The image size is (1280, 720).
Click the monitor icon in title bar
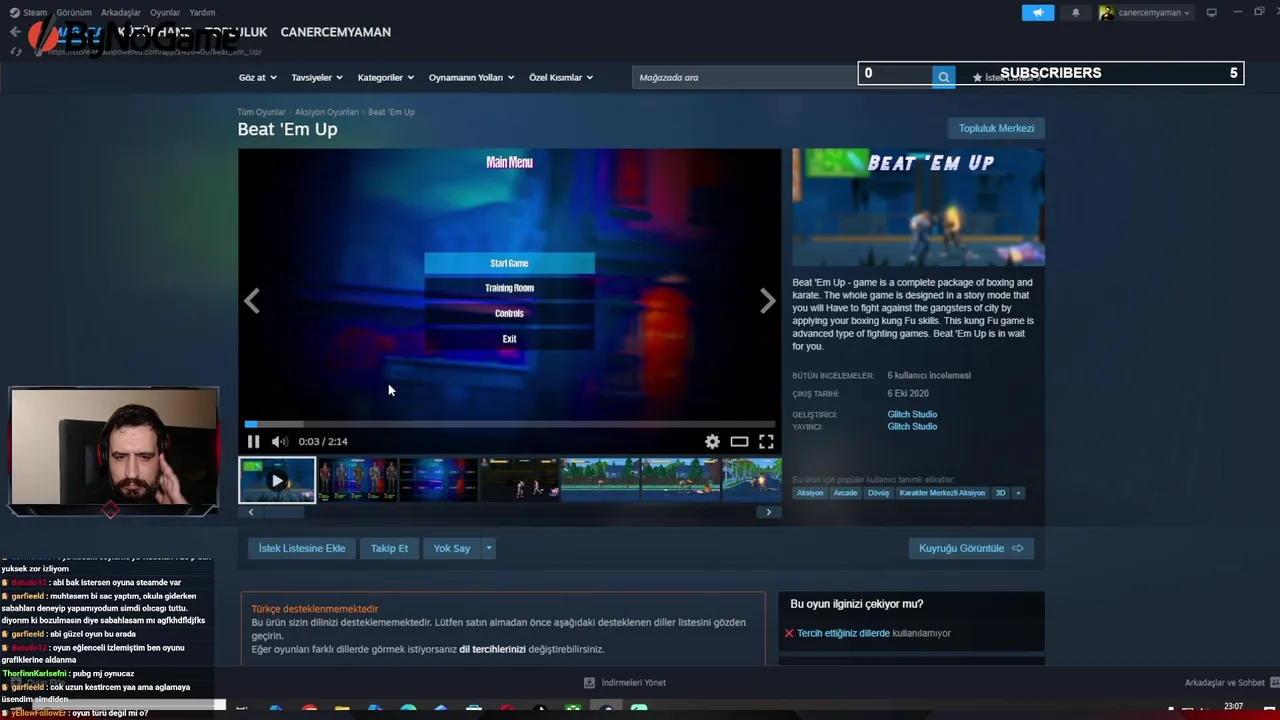1212,13
